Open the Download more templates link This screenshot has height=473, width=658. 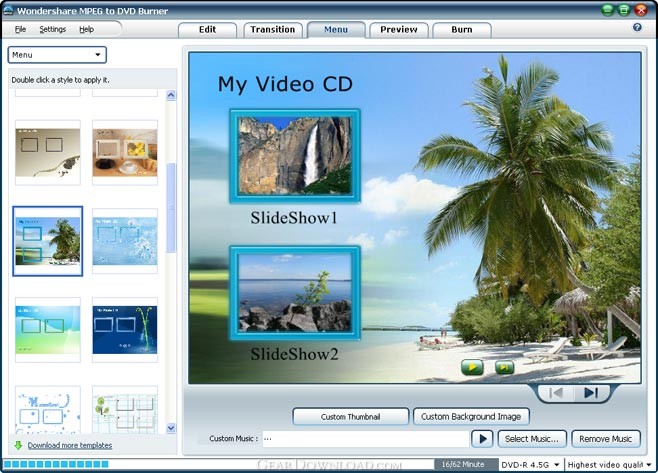(x=70, y=445)
